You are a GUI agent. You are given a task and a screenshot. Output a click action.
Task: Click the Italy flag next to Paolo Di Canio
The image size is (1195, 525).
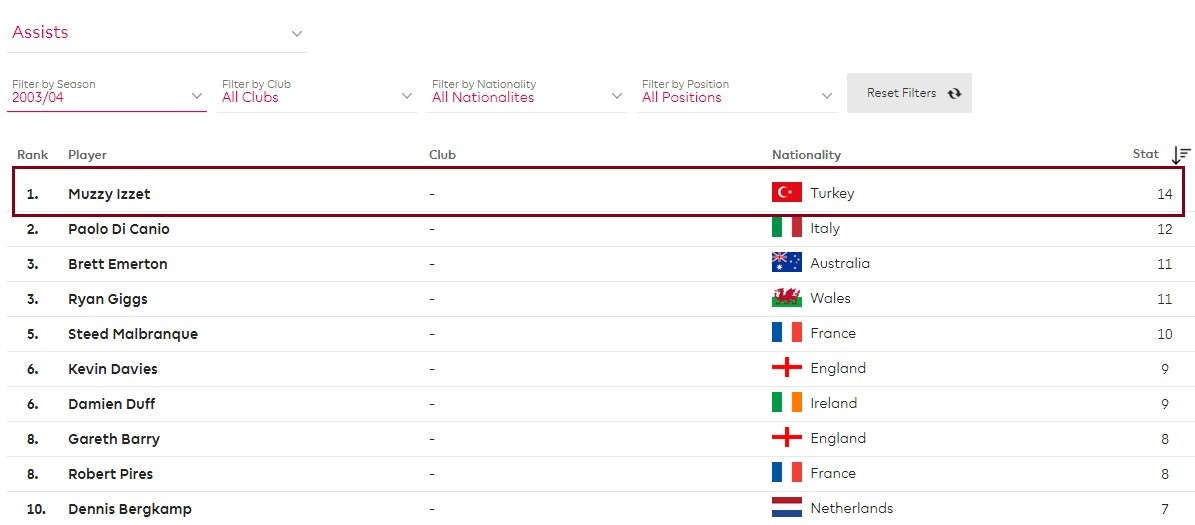tap(786, 228)
